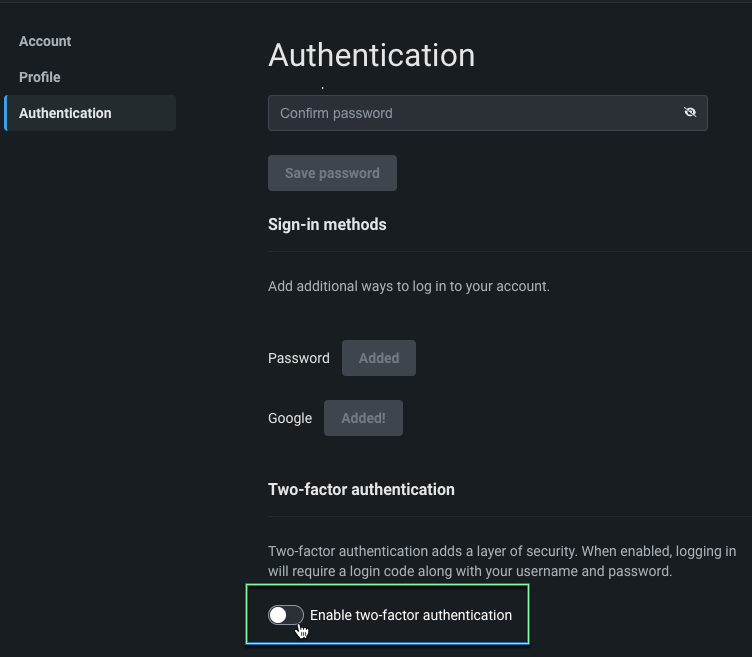The image size is (752, 657).
Task: Go to the Profile settings section
Action: click(x=40, y=77)
